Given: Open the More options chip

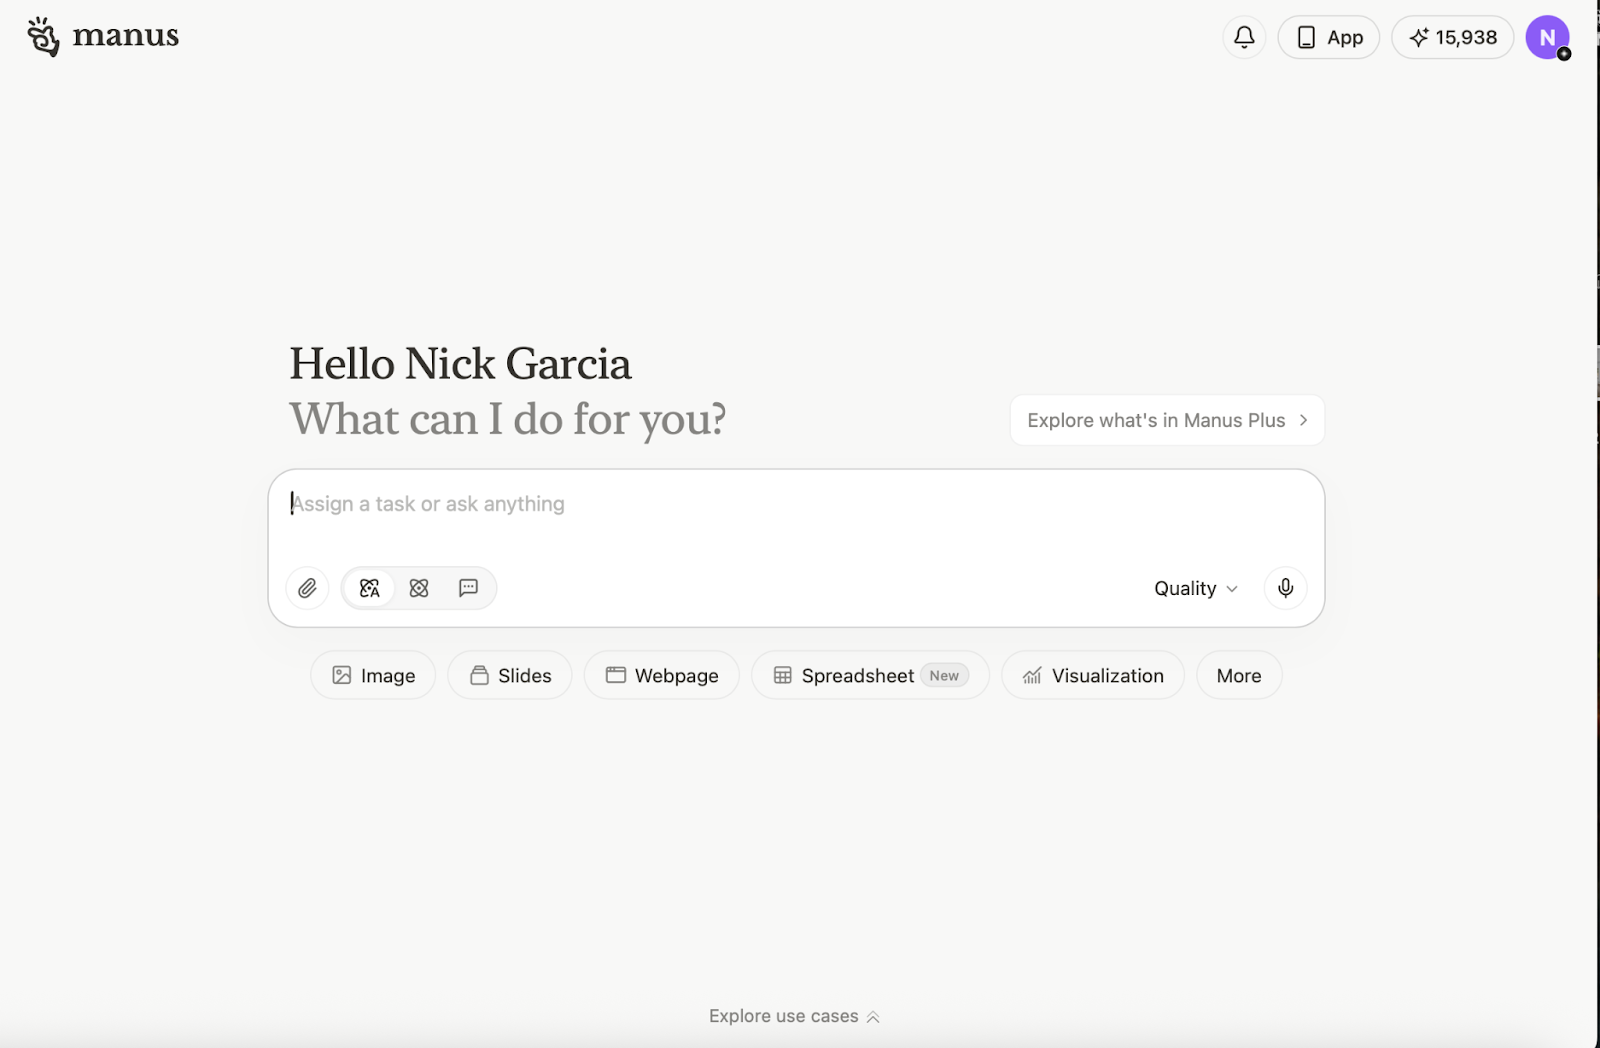Looking at the screenshot, I should click(x=1239, y=675).
